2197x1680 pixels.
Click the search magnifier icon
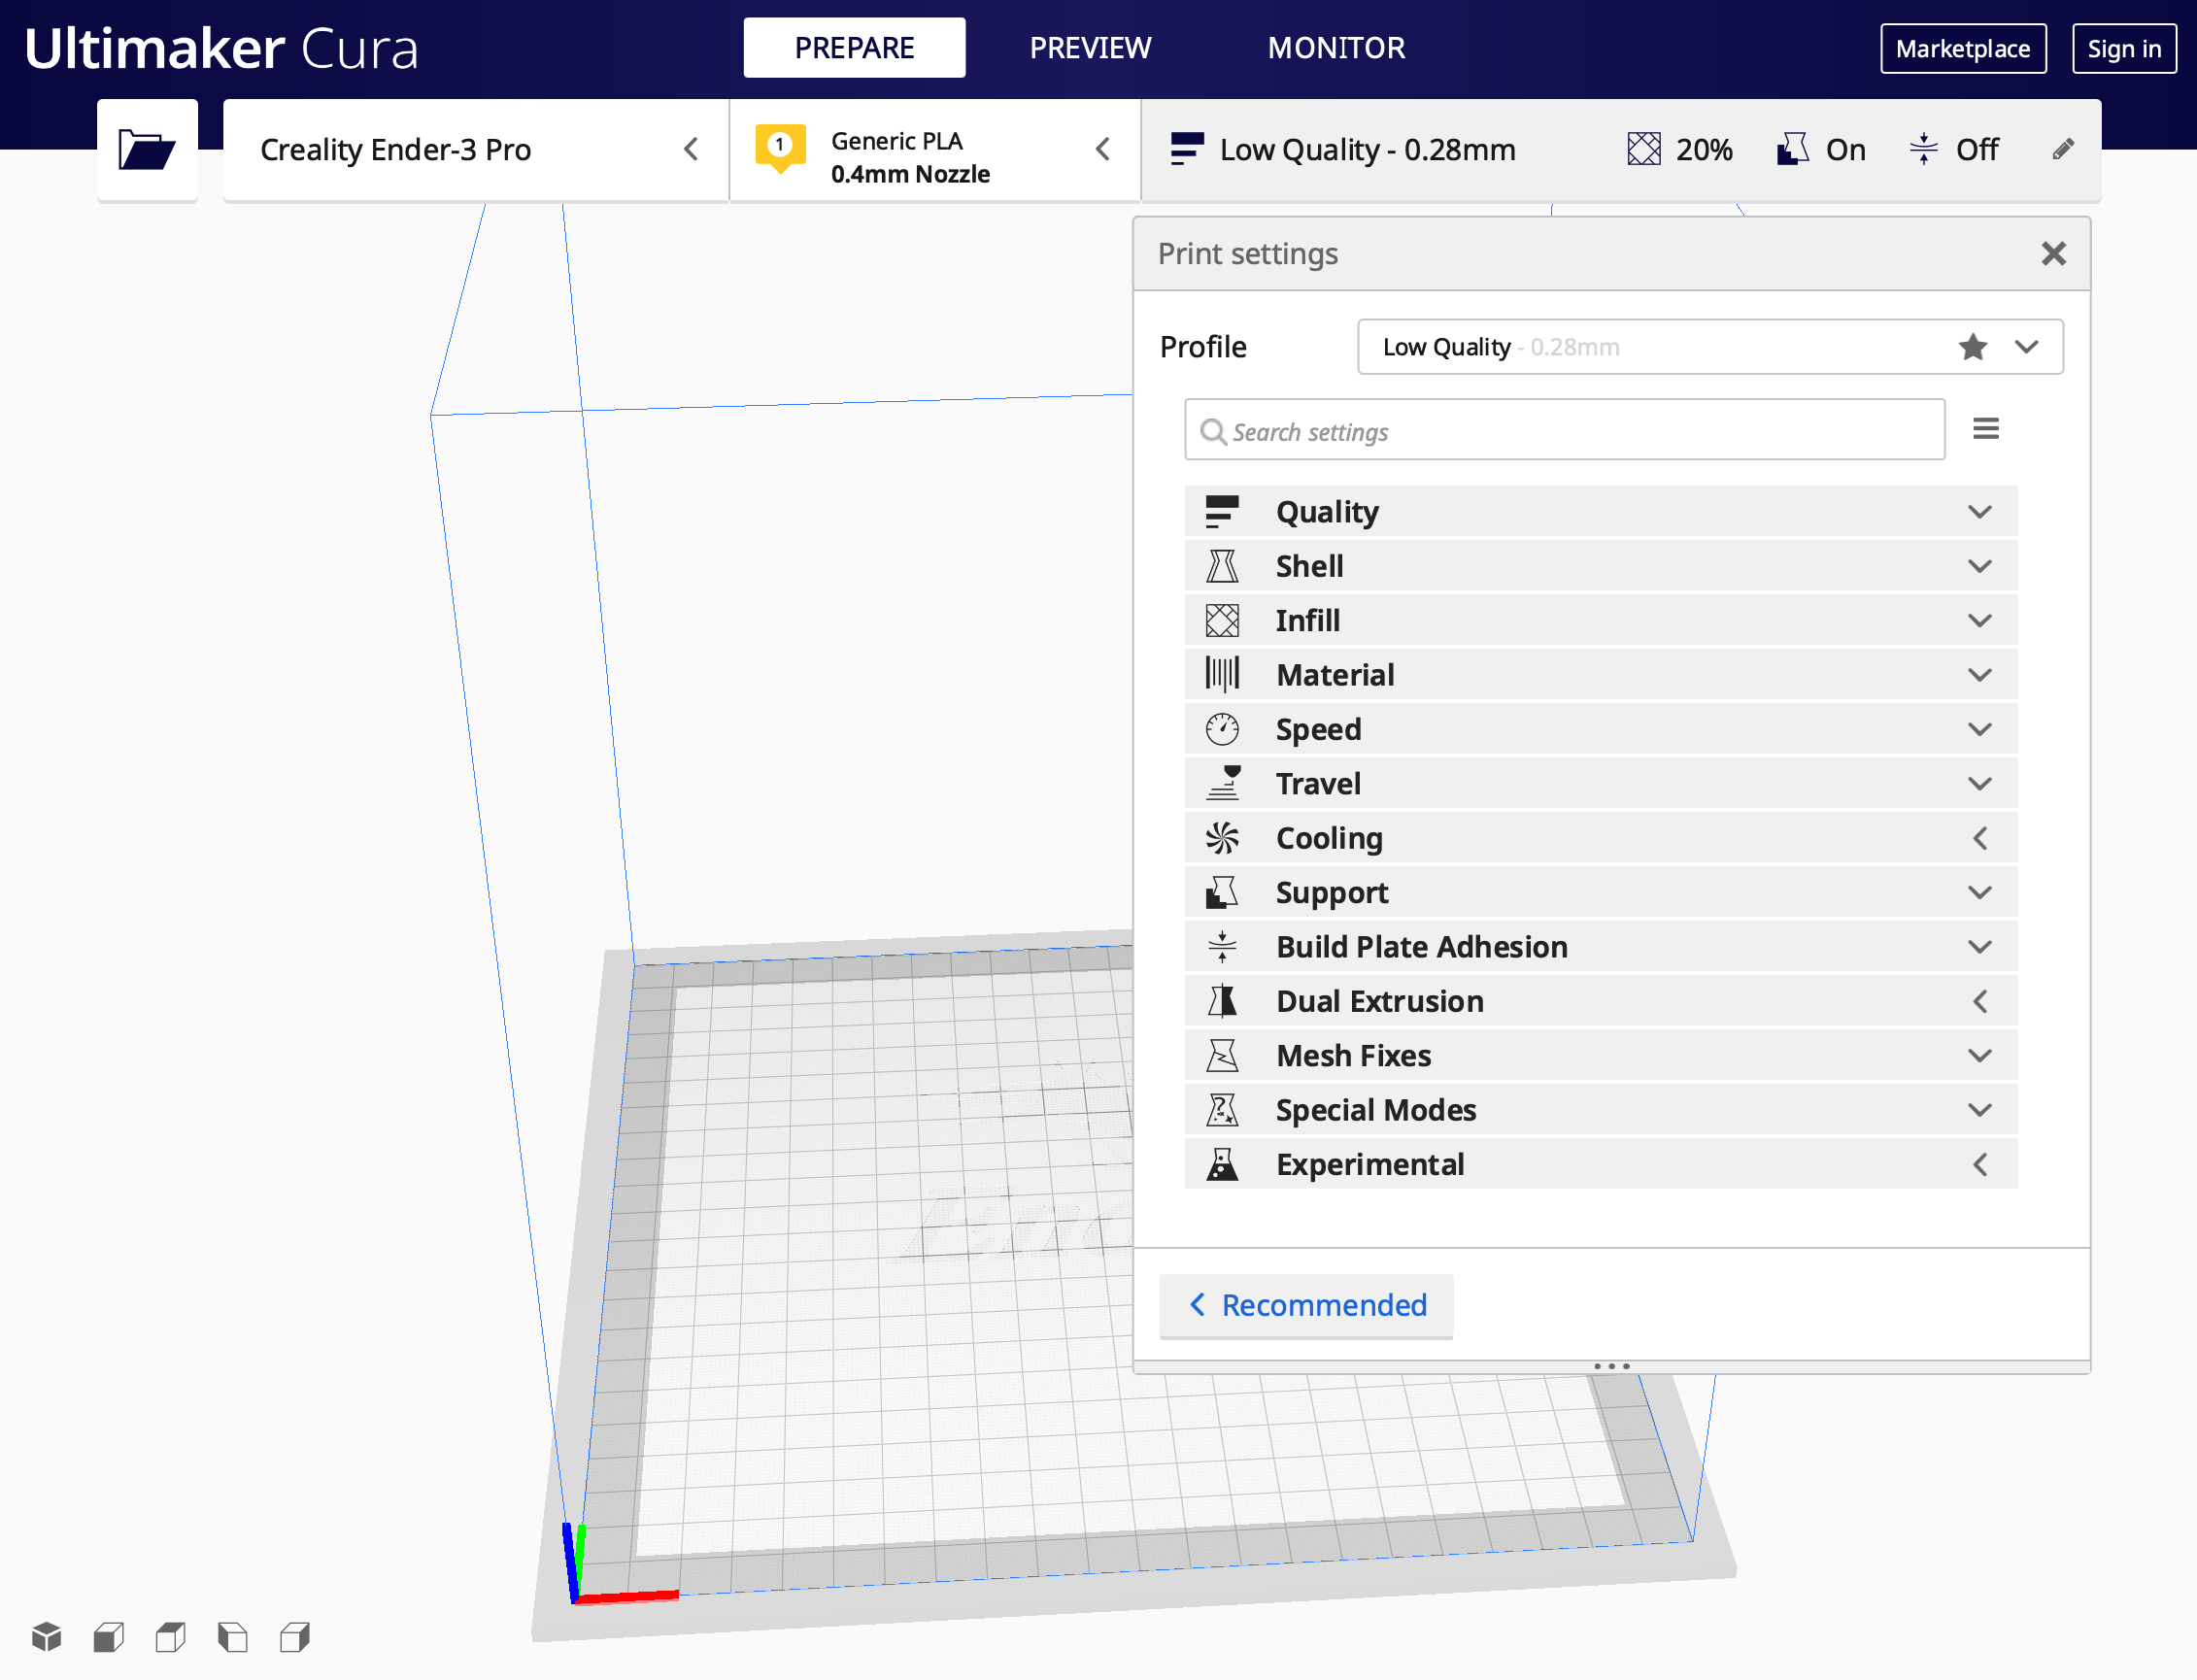1213,431
